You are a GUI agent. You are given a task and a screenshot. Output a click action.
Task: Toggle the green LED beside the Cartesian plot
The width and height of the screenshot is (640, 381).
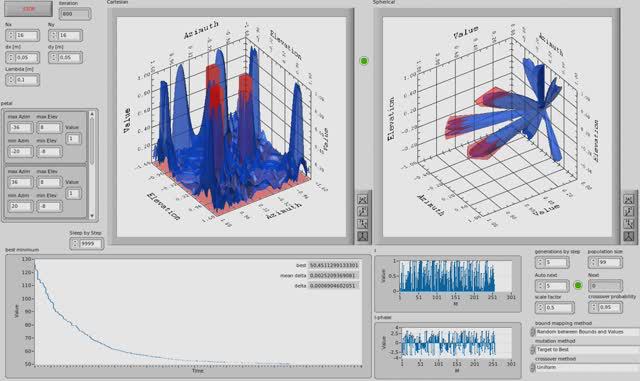click(x=364, y=61)
